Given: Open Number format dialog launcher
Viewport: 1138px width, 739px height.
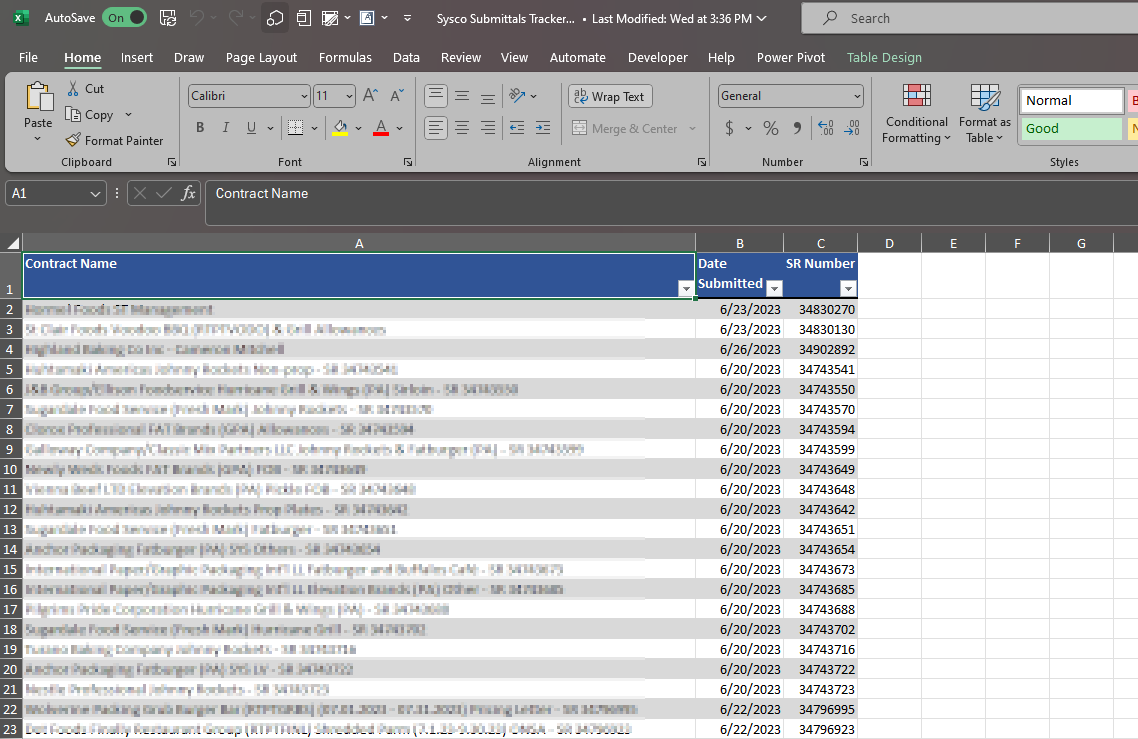Looking at the screenshot, I should tap(864, 162).
